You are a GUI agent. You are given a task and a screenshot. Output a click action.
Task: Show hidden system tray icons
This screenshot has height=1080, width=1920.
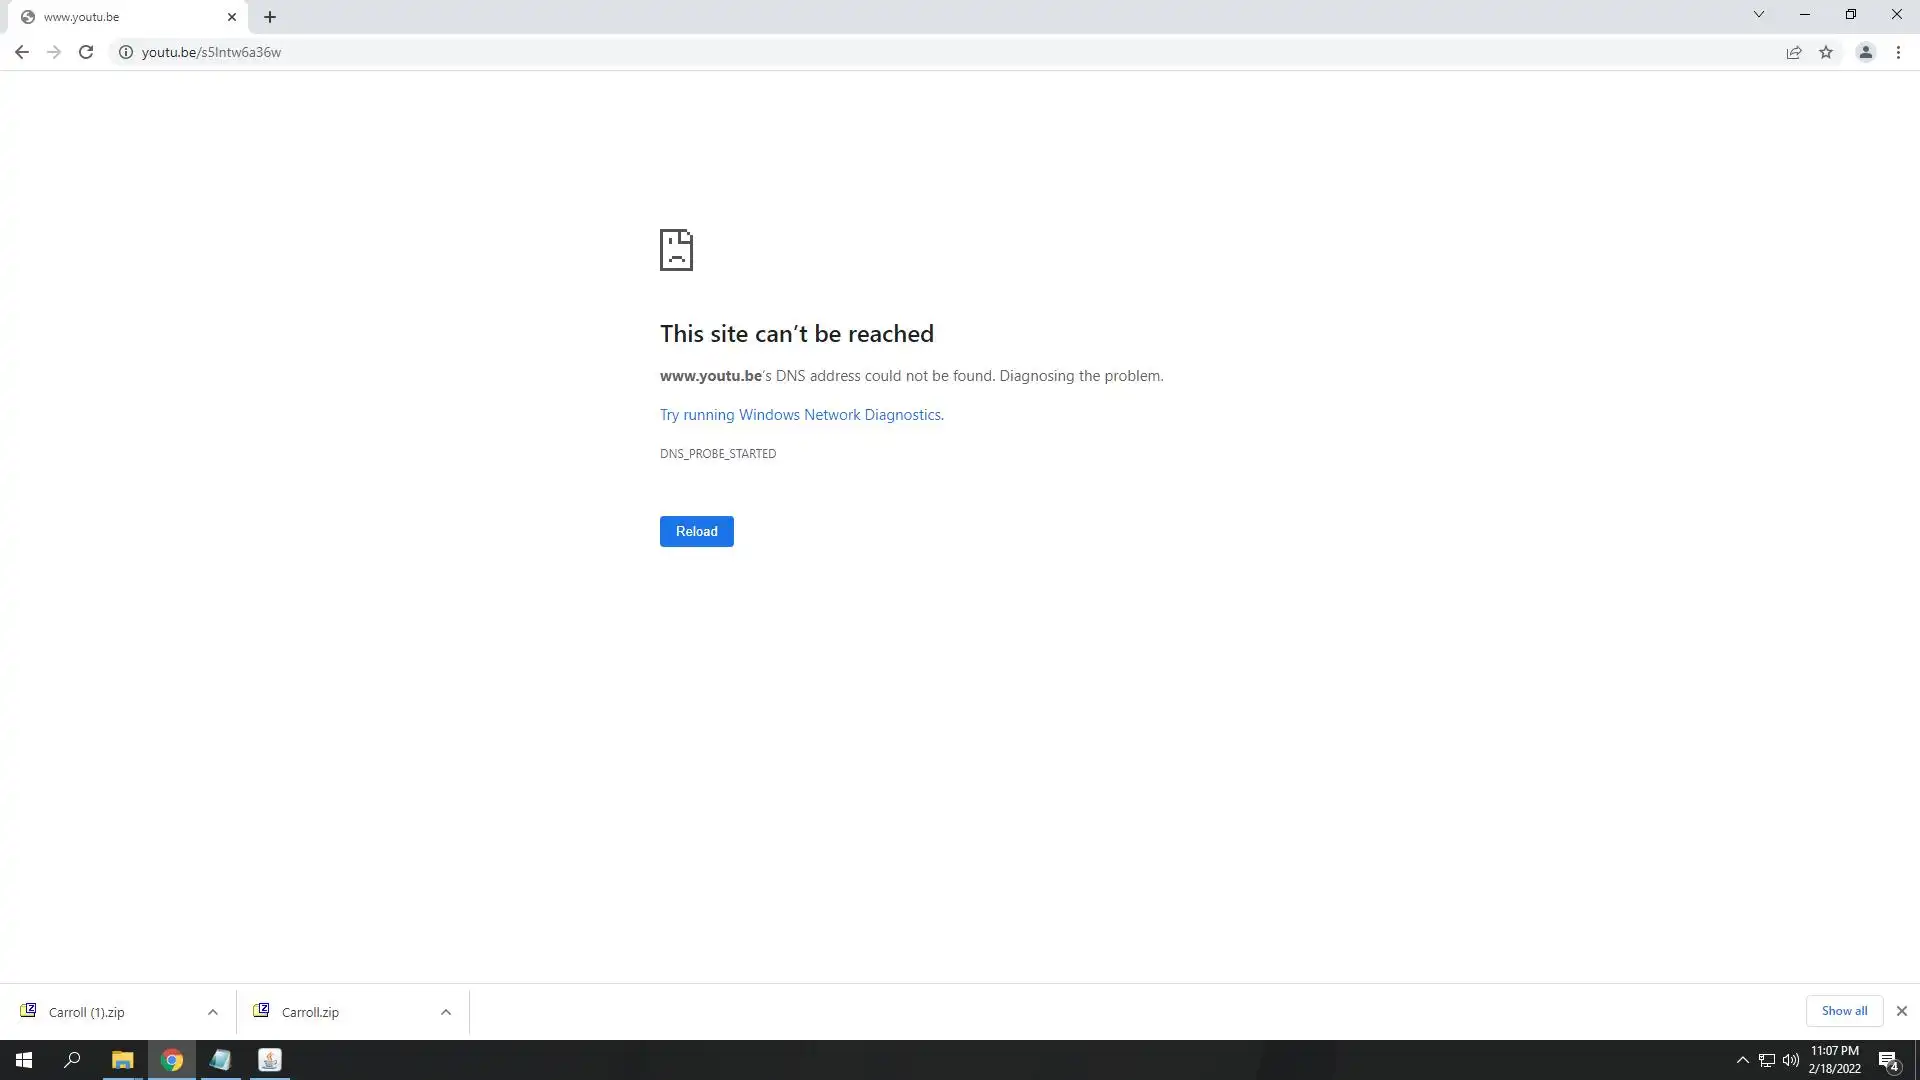[1742, 1060]
